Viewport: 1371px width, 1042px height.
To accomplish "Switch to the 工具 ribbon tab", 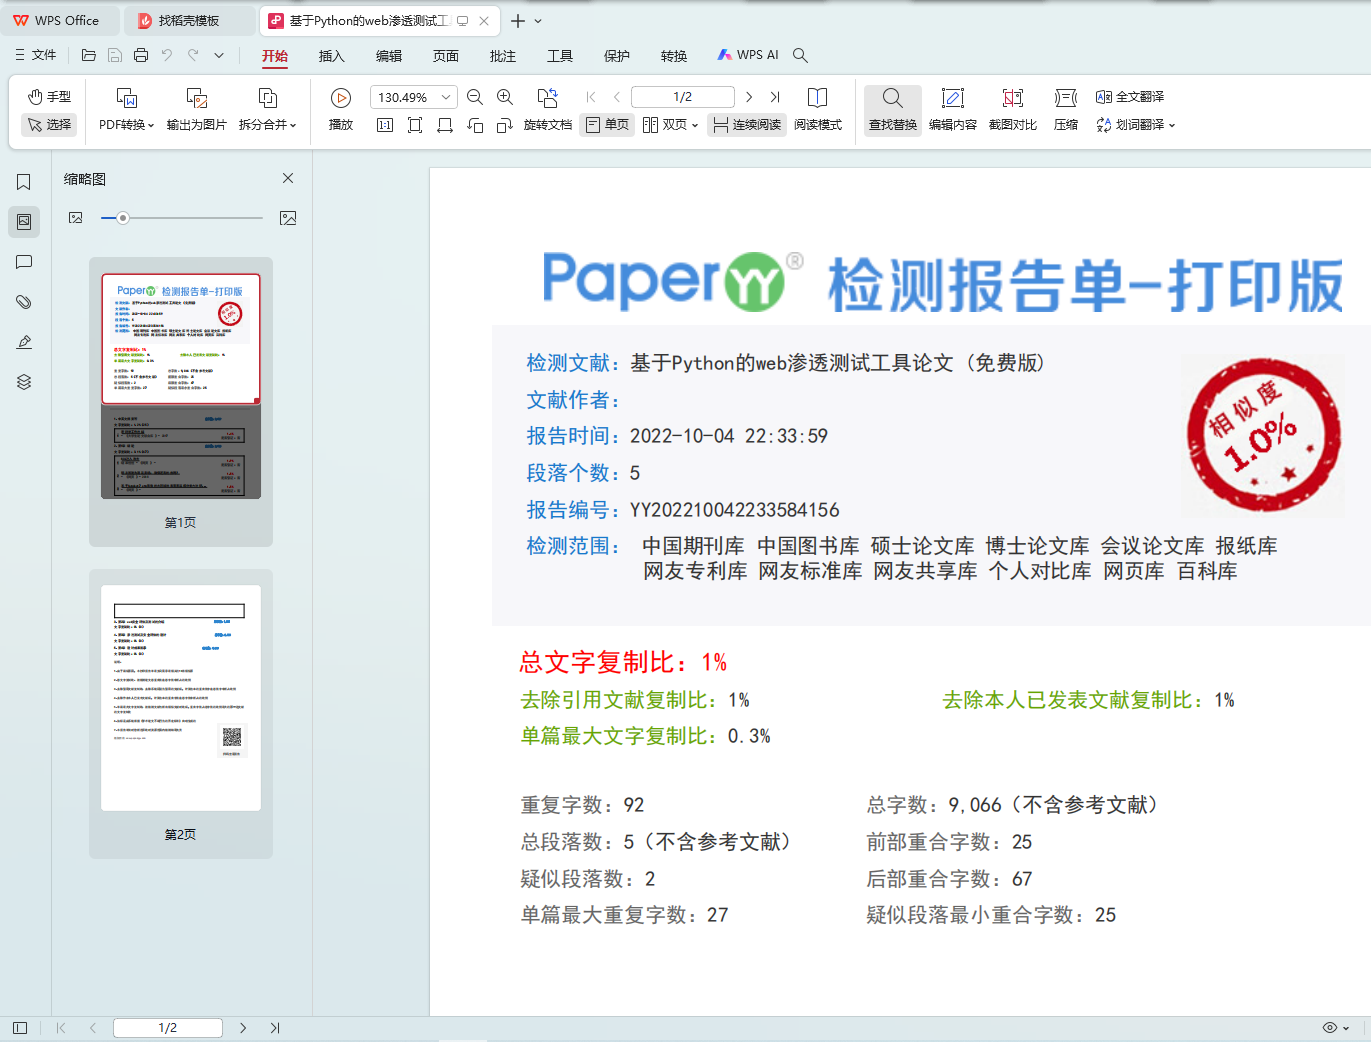I will [x=560, y=56].
